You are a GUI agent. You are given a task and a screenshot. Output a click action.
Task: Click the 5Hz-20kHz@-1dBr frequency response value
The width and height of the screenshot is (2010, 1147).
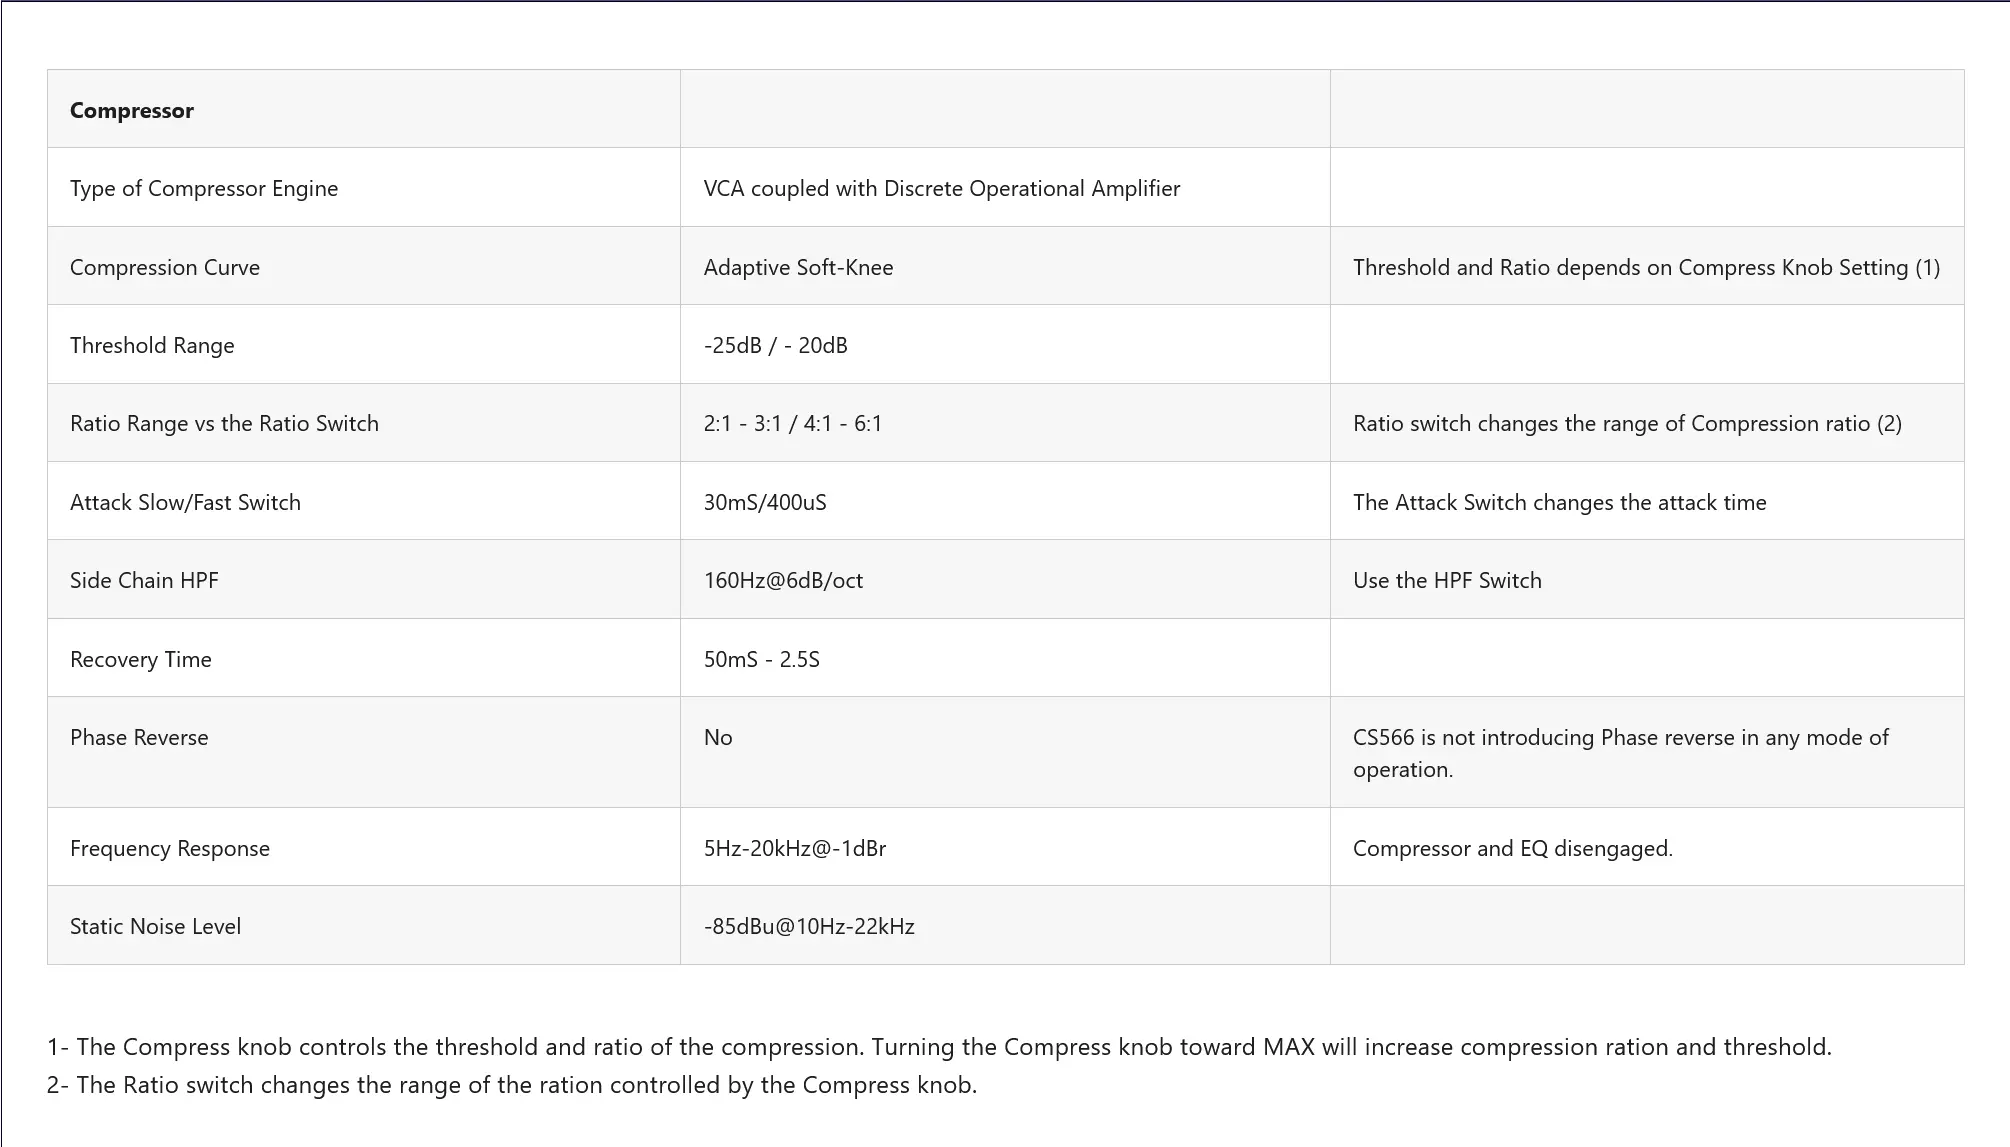pos(794,848)
